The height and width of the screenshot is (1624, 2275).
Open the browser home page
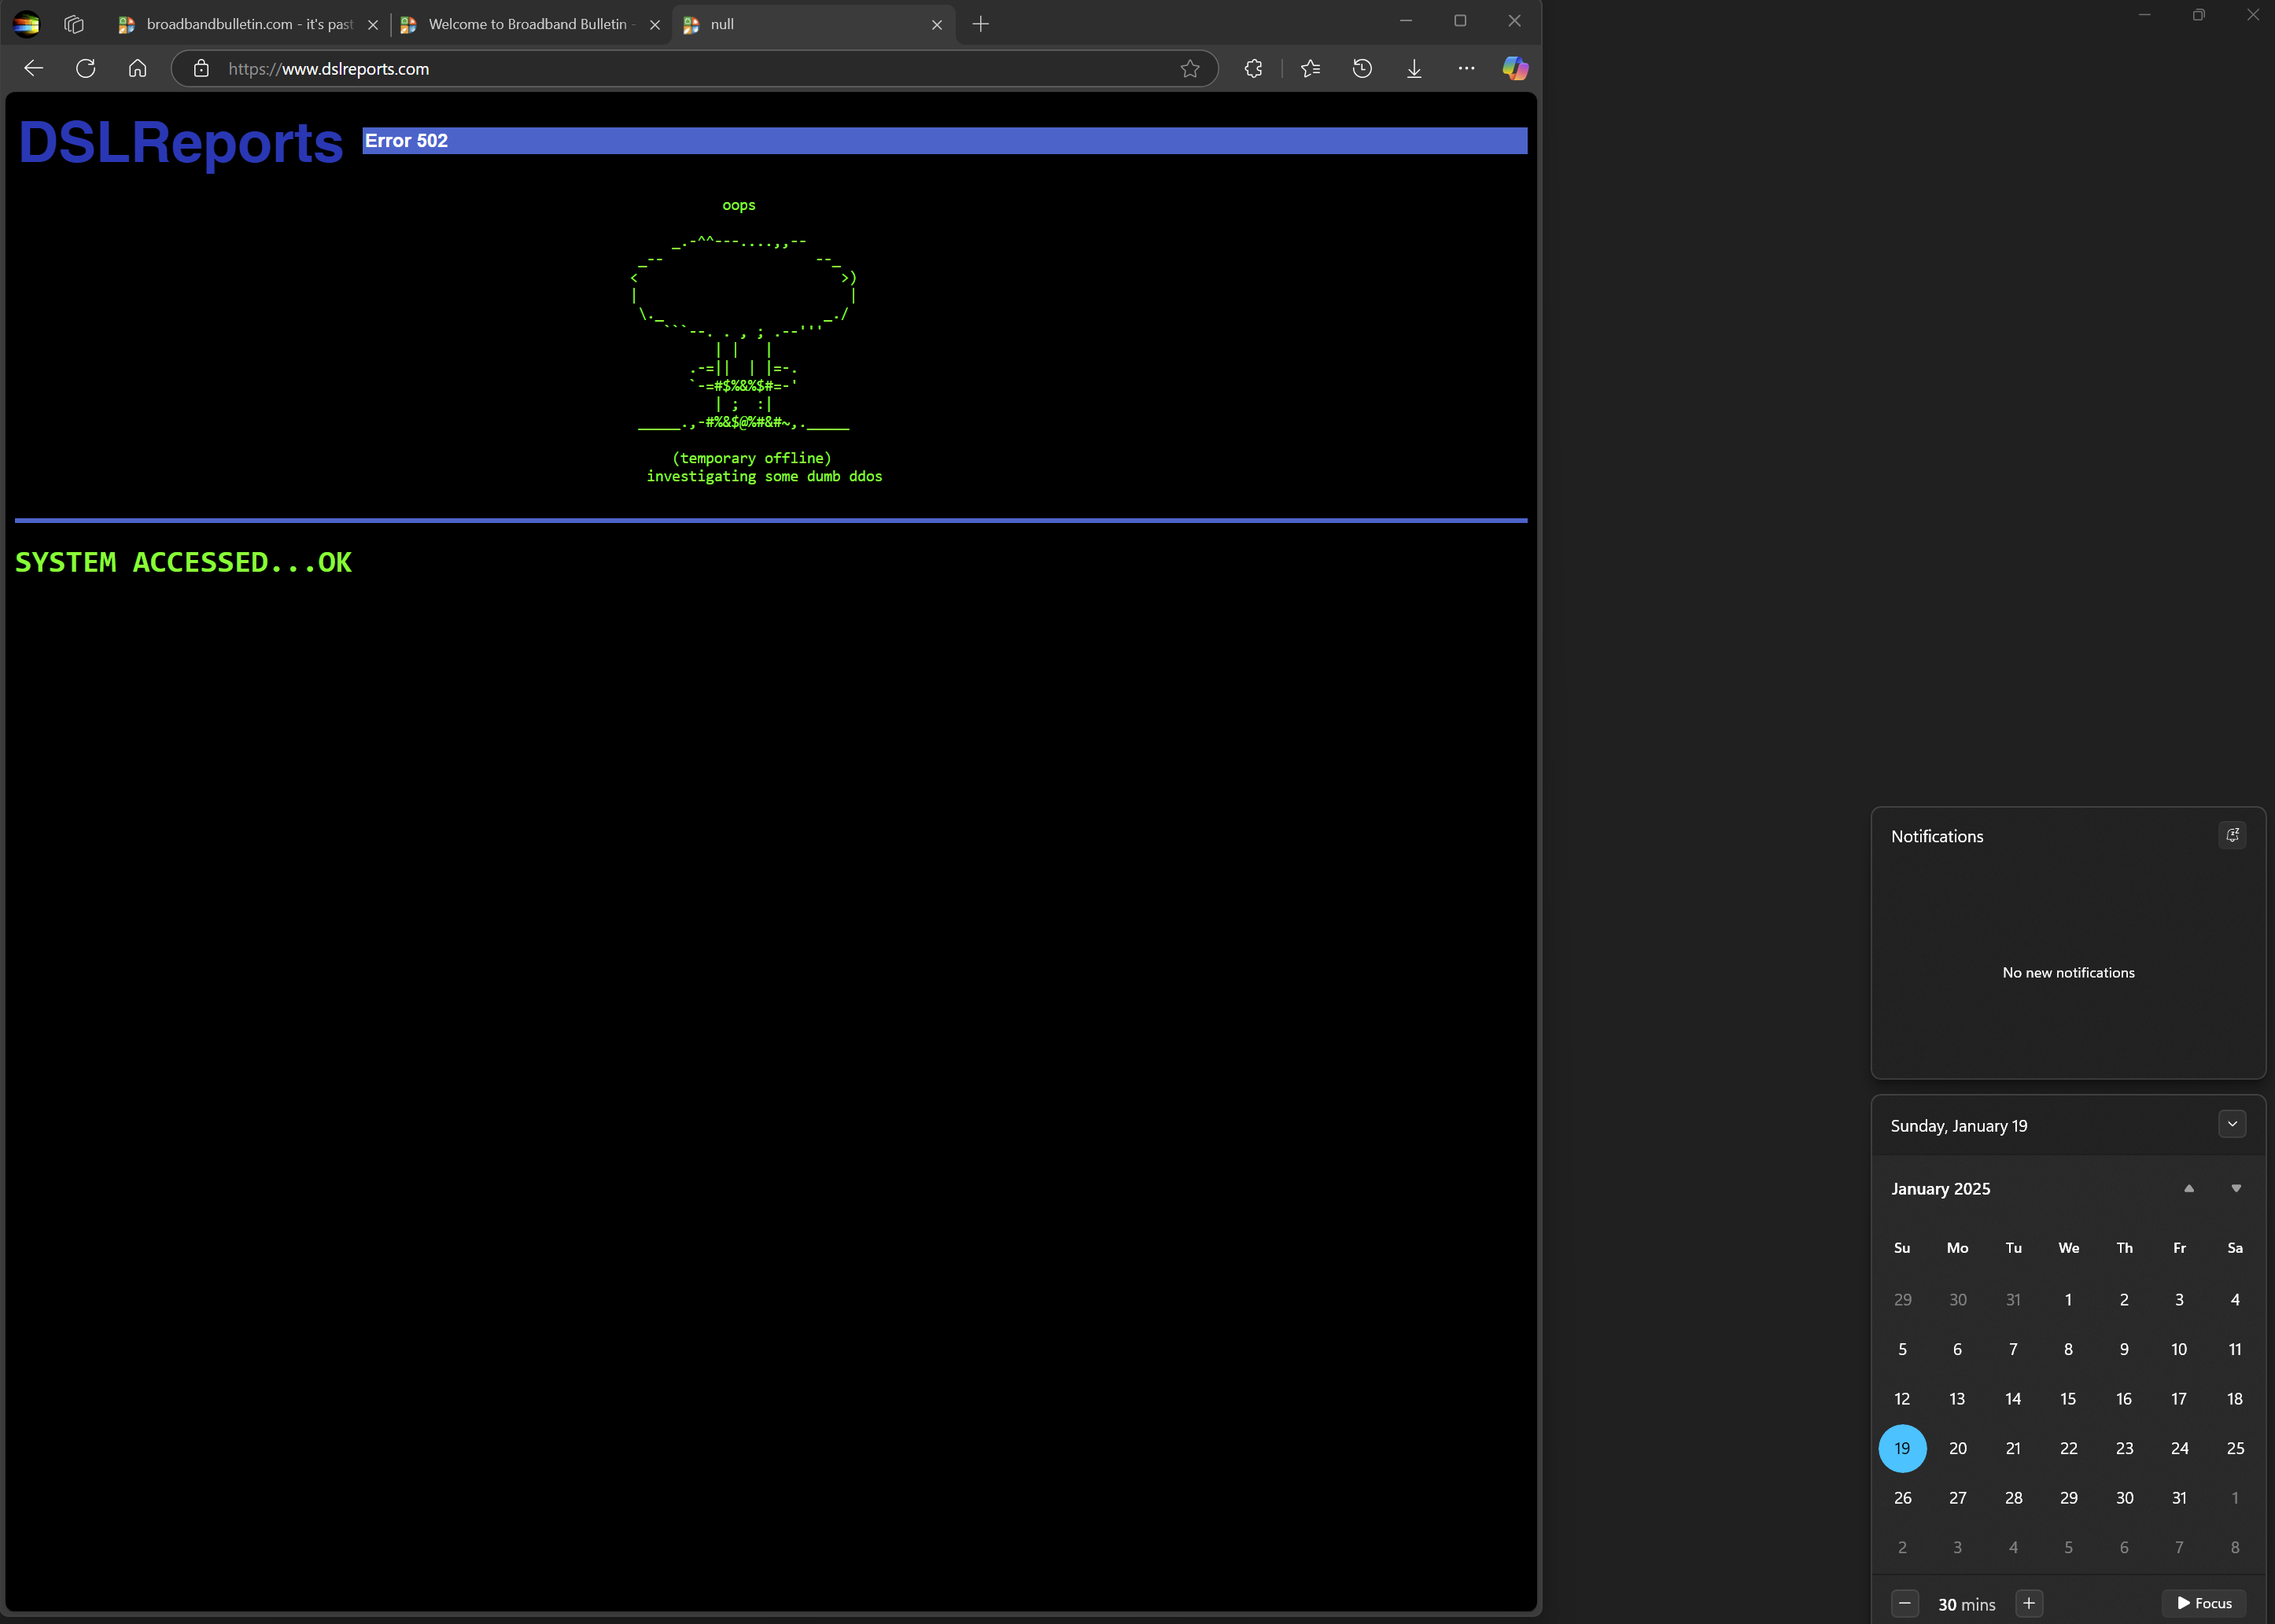[x=138, y=68]
